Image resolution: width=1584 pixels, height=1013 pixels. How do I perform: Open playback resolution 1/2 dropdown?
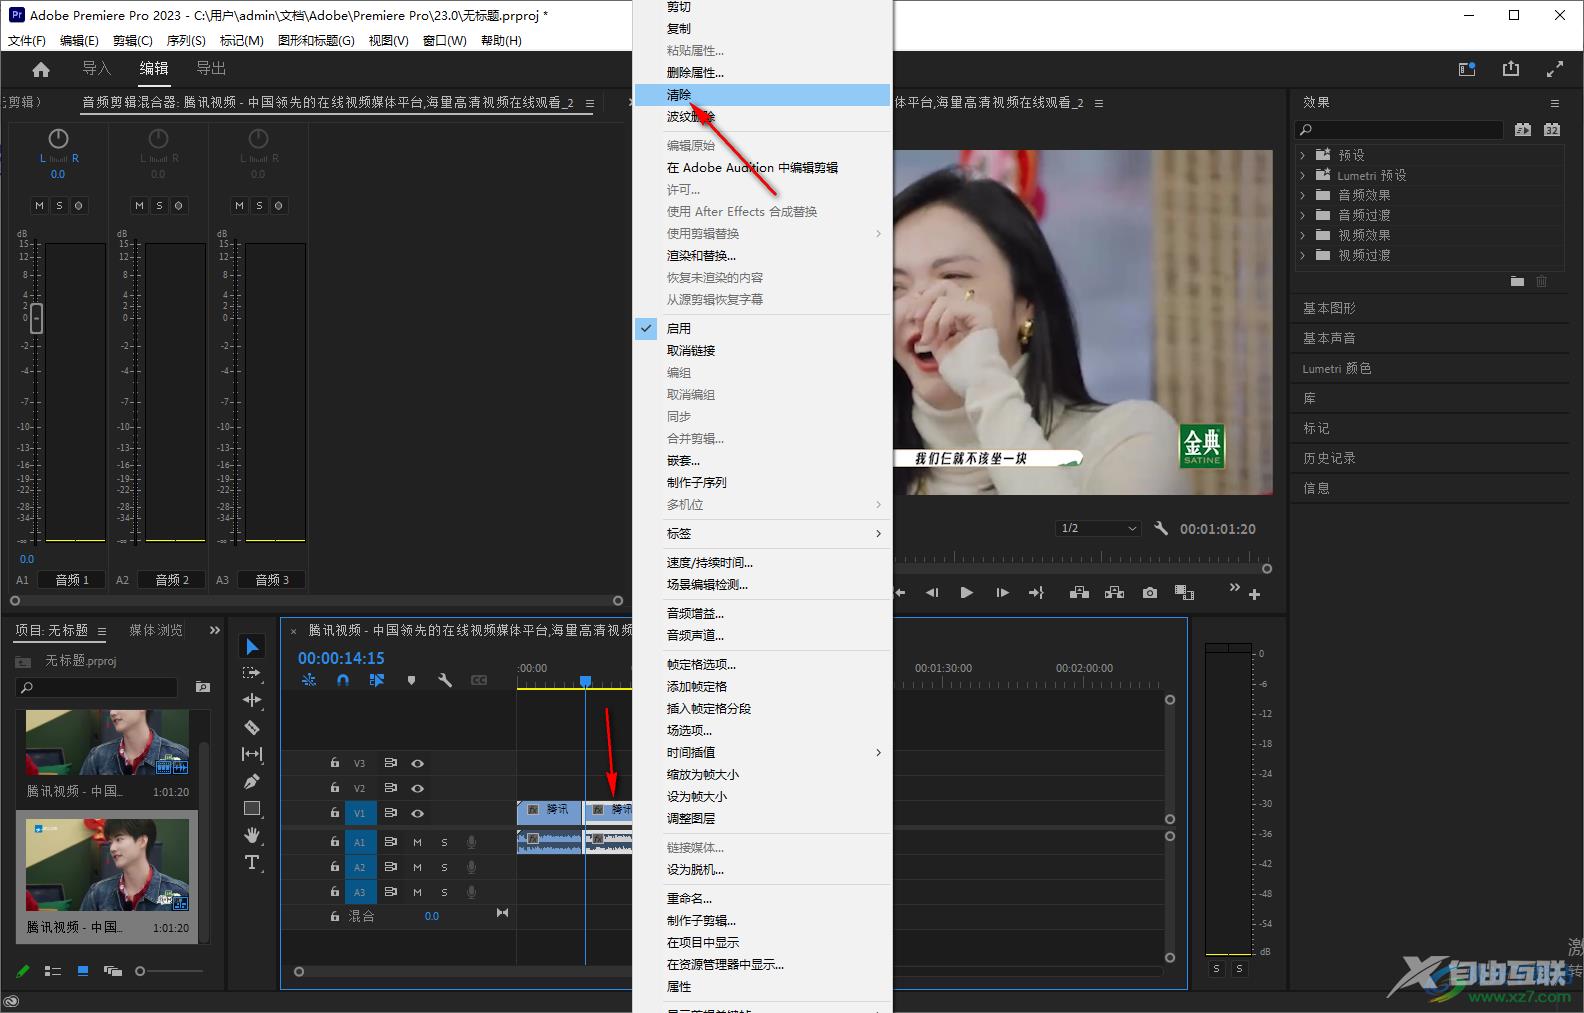tap(1098, 528)
